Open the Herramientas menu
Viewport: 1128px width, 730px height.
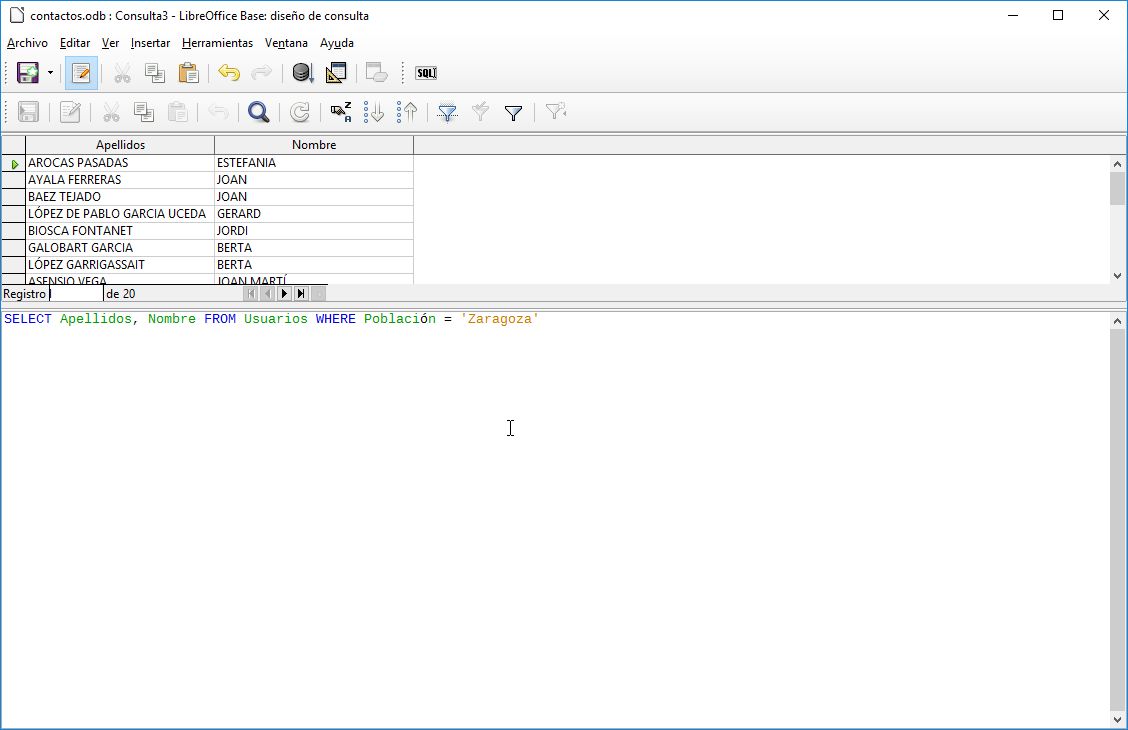(217, 43)
